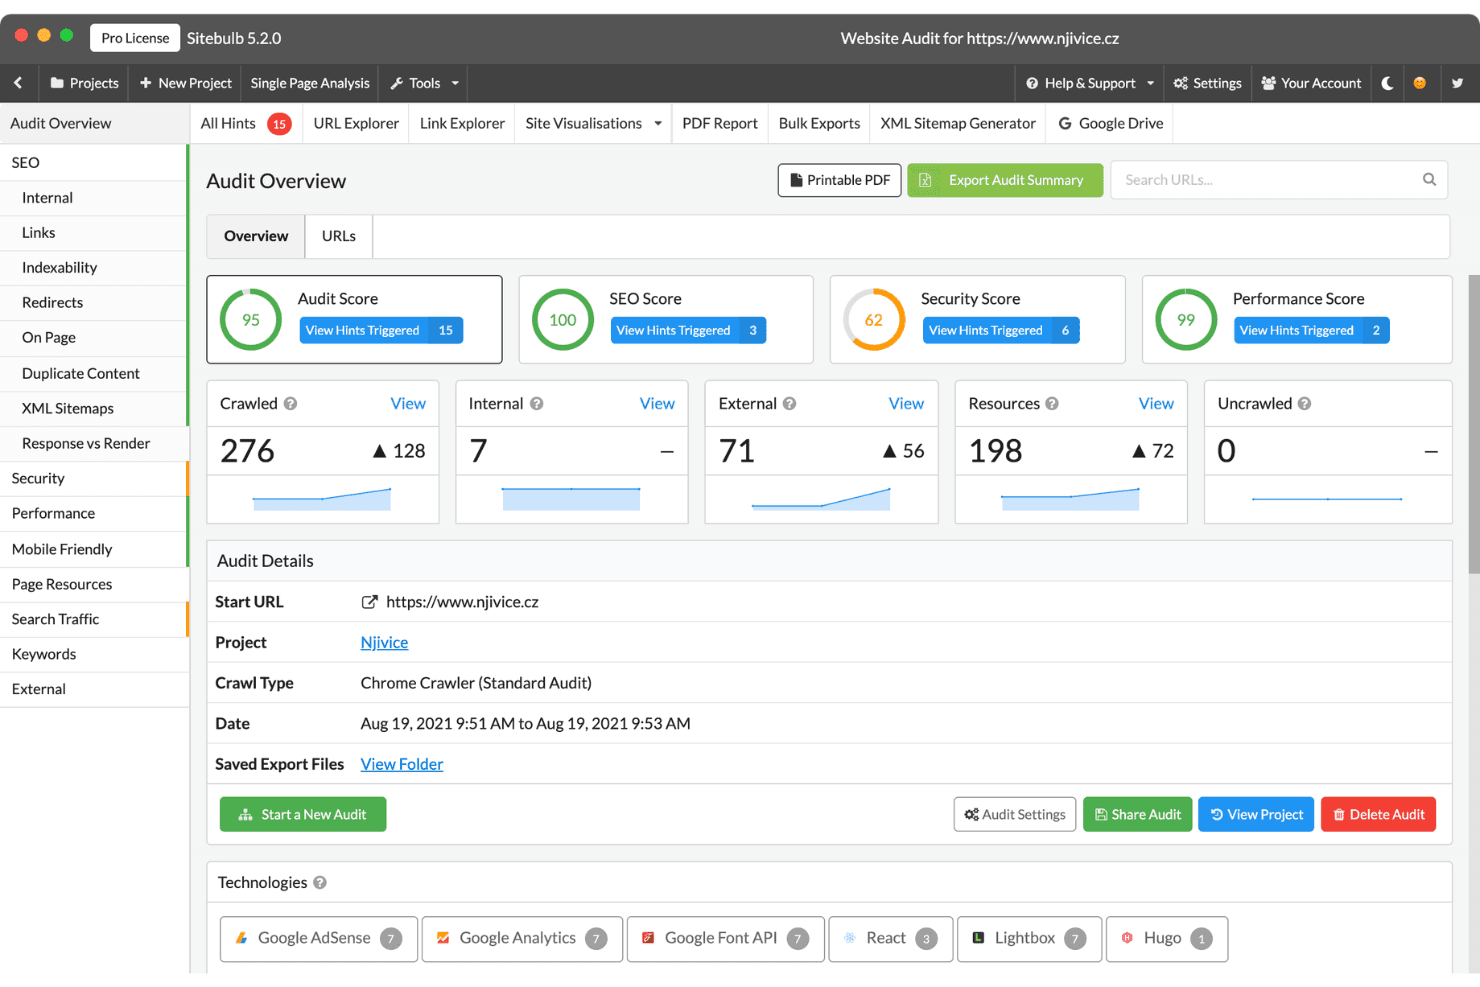Click the help icon beside Internal
Viewport: 1480px width, 987px height.
point(536,404)
